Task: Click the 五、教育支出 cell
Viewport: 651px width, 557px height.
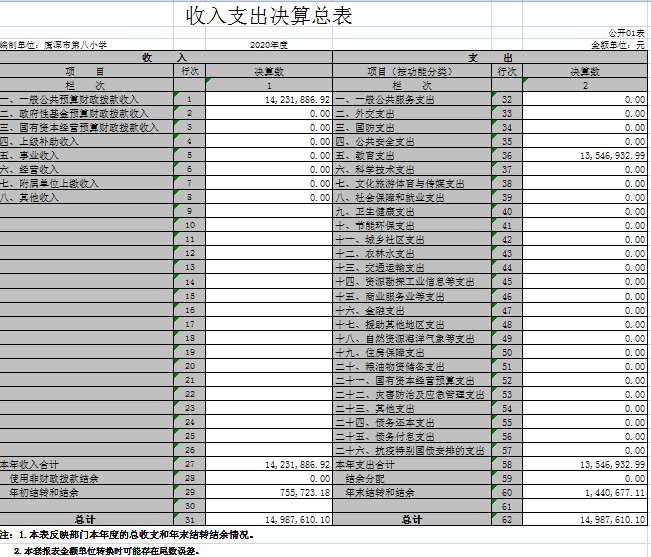Action: point(412,156)
